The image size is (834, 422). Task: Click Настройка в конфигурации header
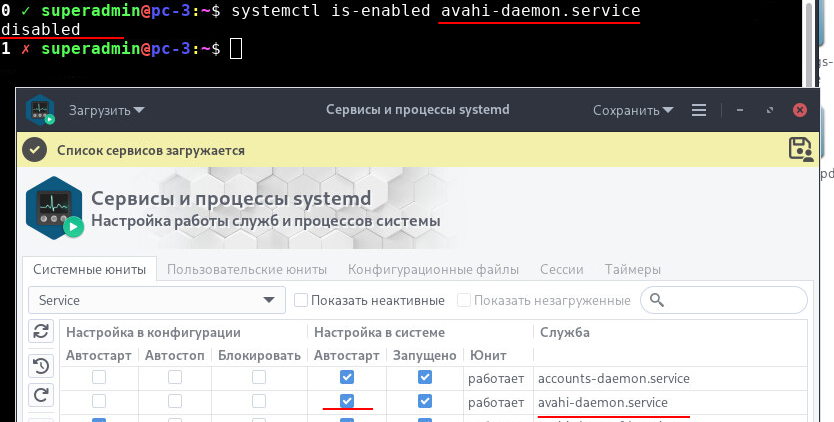tap(153, 333)
